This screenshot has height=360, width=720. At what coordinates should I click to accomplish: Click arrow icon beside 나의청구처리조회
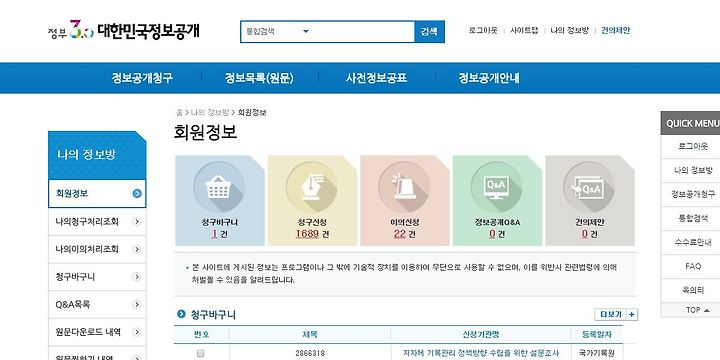tap(136, 222)
